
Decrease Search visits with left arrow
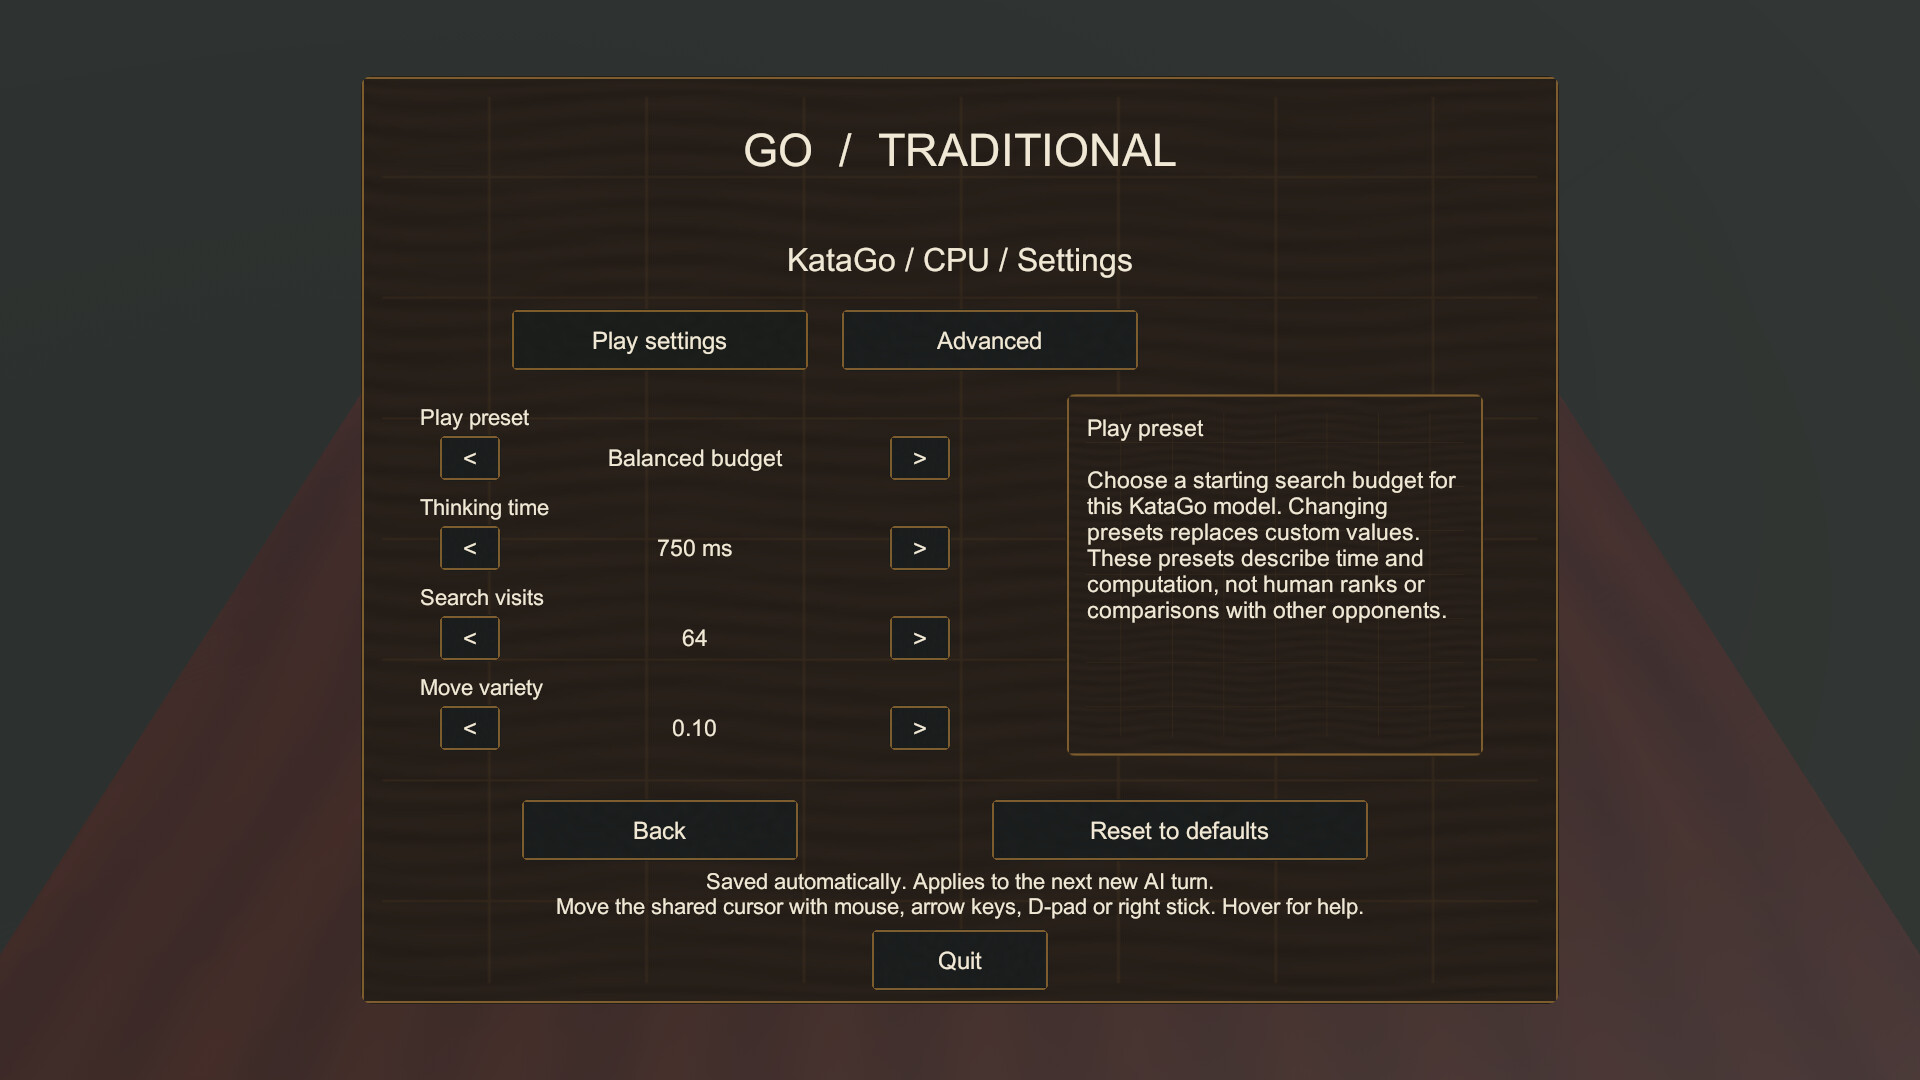[x=470, y=638]
